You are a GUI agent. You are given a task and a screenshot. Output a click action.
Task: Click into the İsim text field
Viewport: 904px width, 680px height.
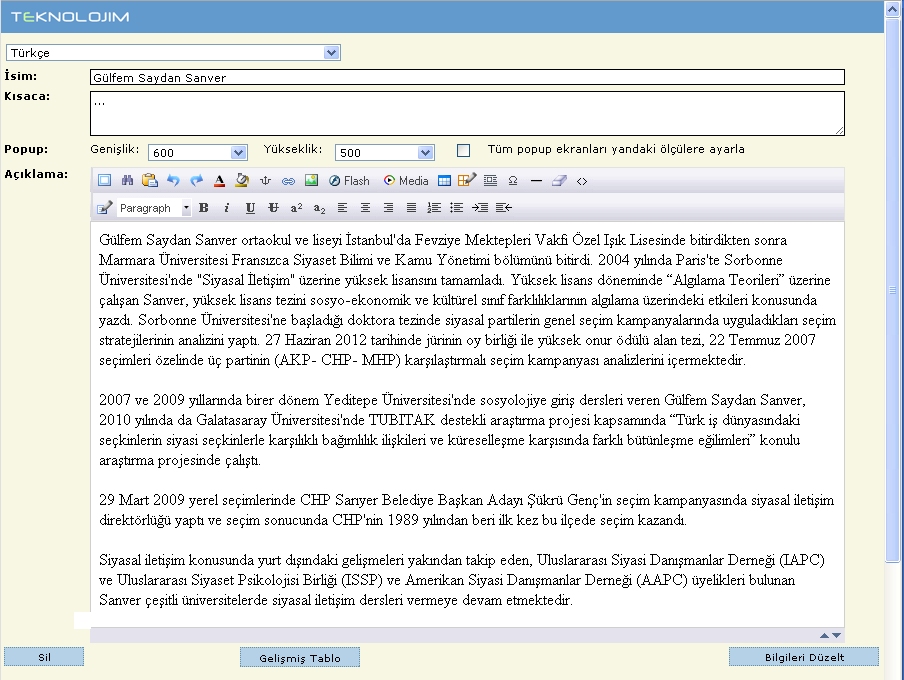pyautogui.click(x=467, y=77)
